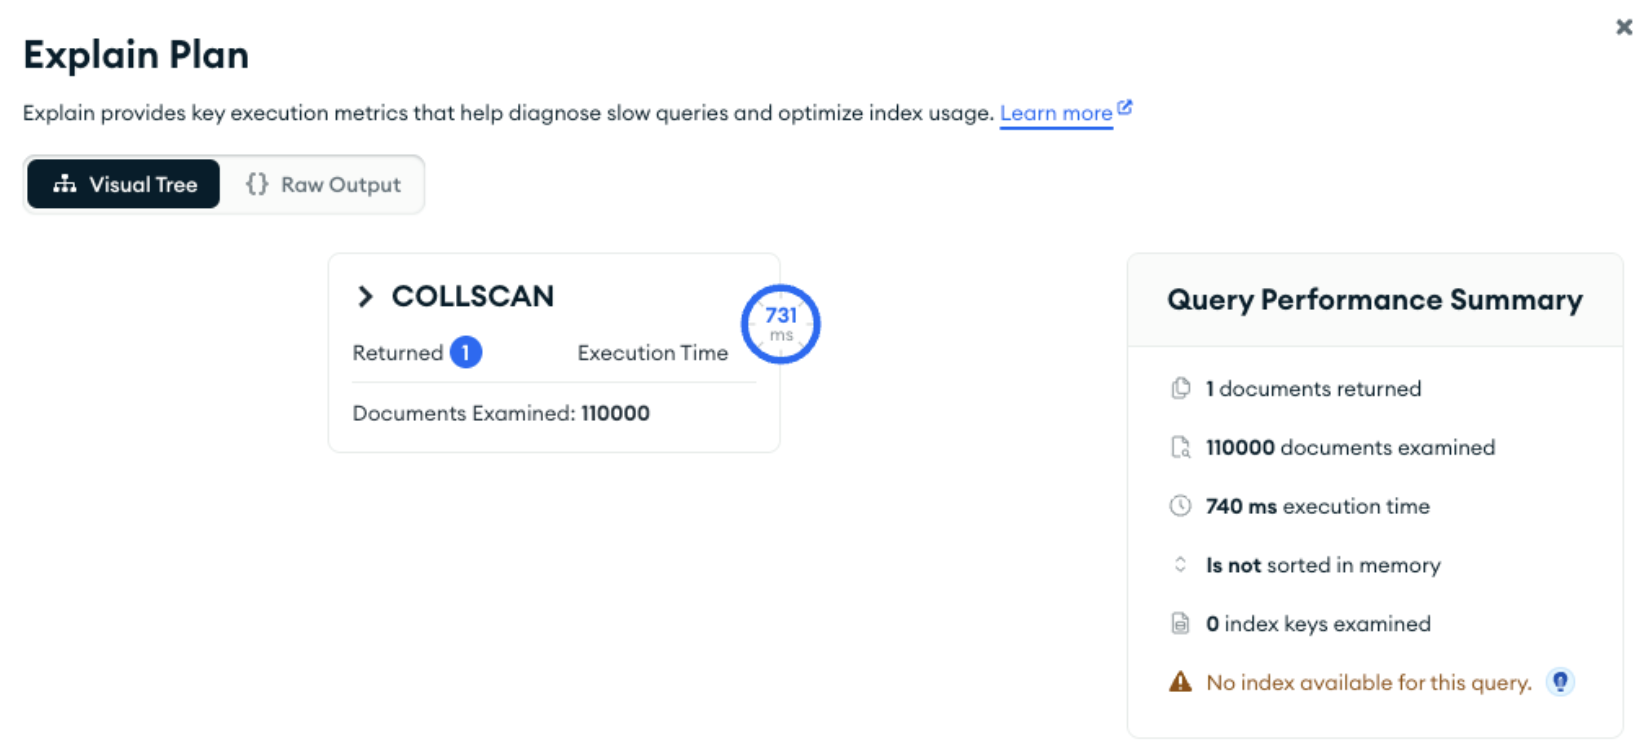Click the sort arrows icon in summary
The height and width of the screenshot is (754, 1644).
pos(1180,565)
